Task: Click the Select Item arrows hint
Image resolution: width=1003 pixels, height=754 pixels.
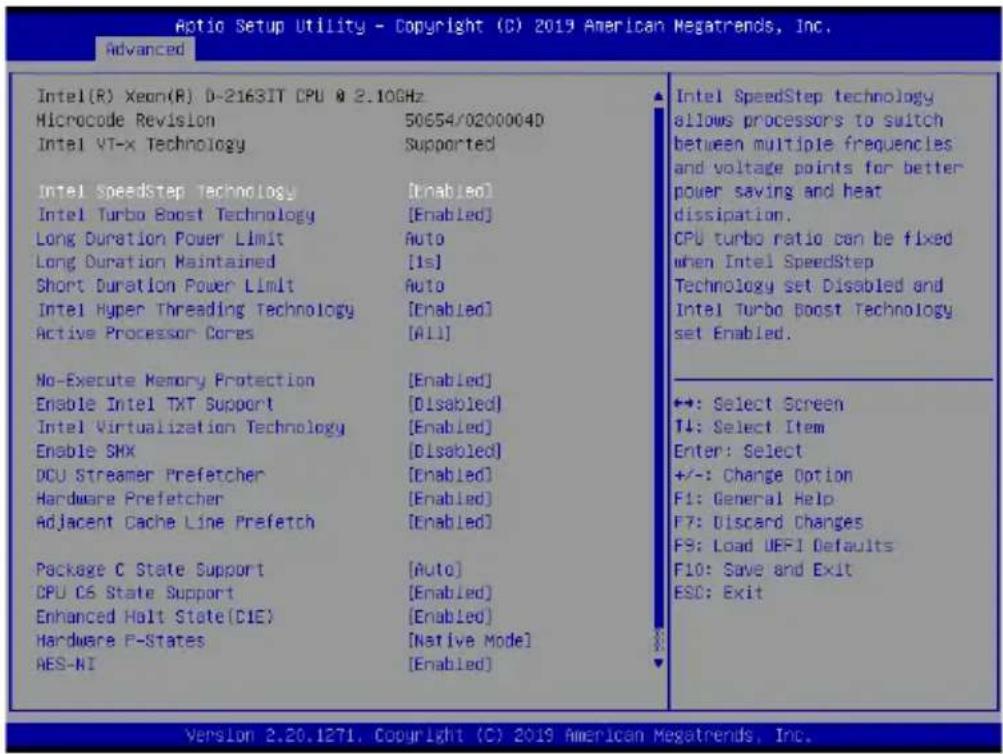Action: point(749,427)
